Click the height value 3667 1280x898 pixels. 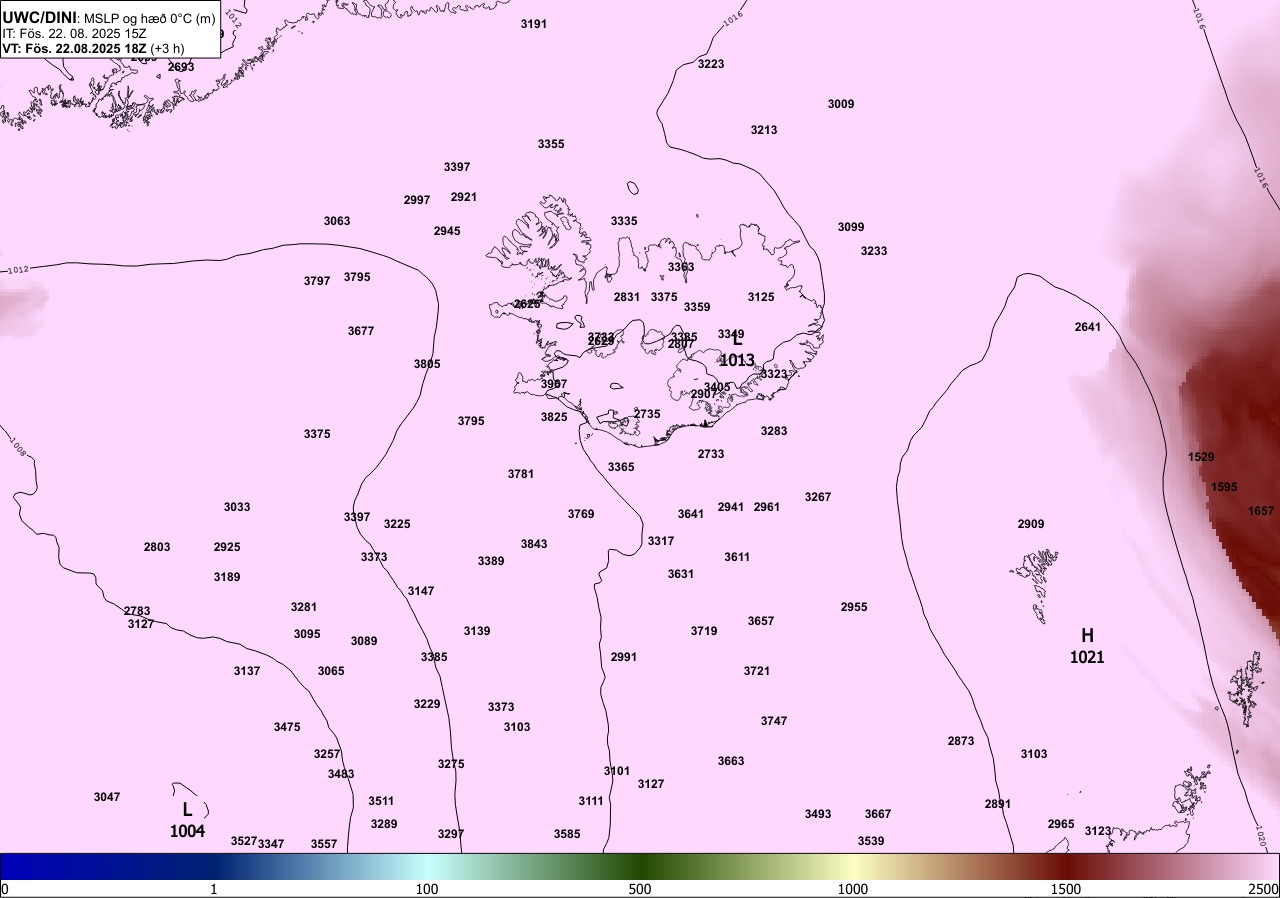point(878,814)
